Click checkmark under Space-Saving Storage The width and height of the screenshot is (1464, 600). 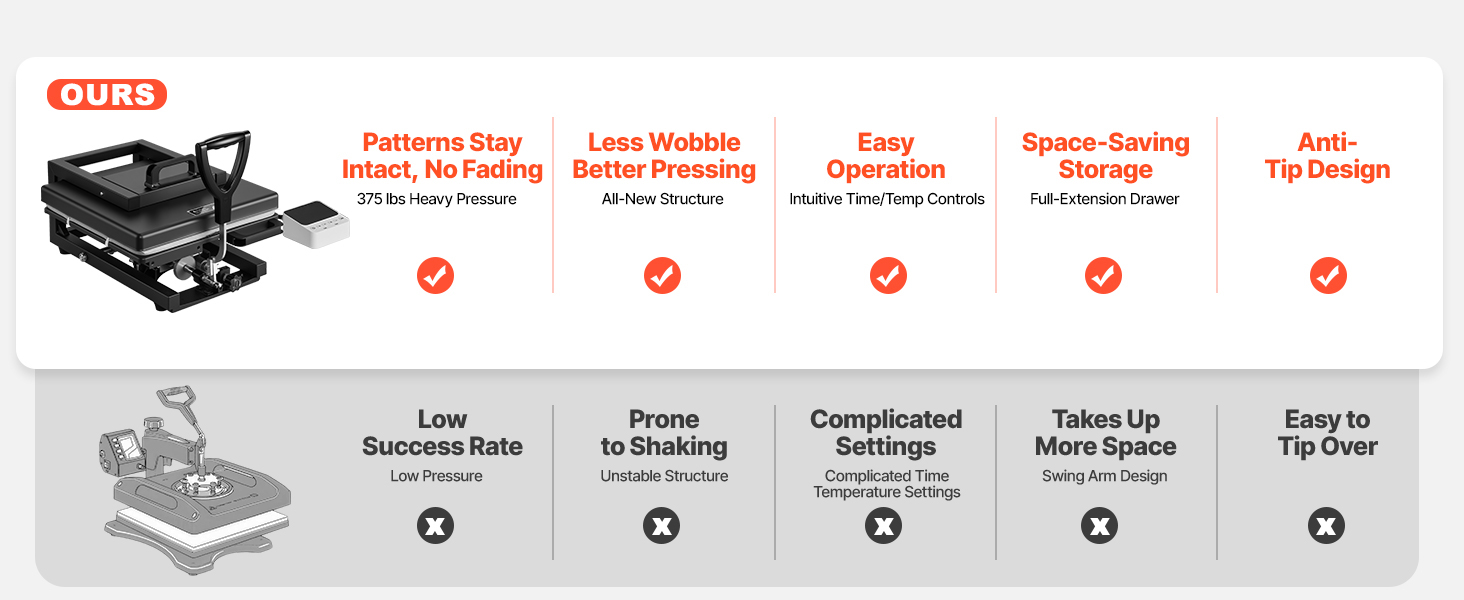[x=1103, y=275]
